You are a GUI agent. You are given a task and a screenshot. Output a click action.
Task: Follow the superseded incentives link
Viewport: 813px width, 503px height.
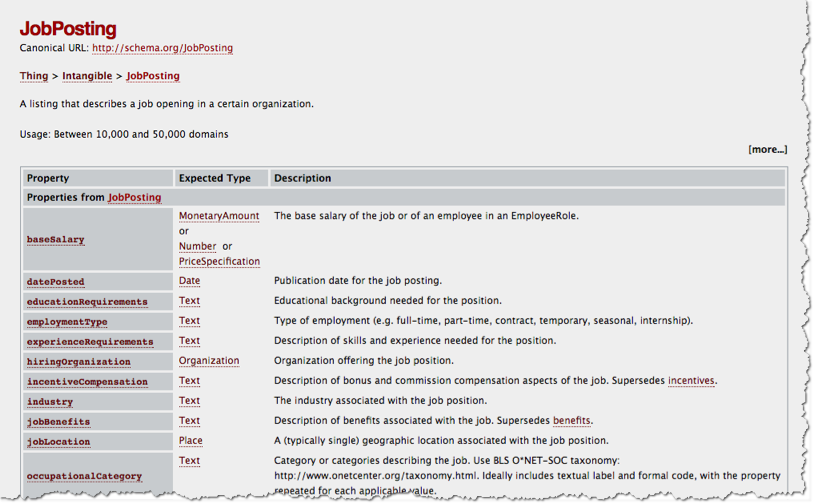click(x=691, y=381)
